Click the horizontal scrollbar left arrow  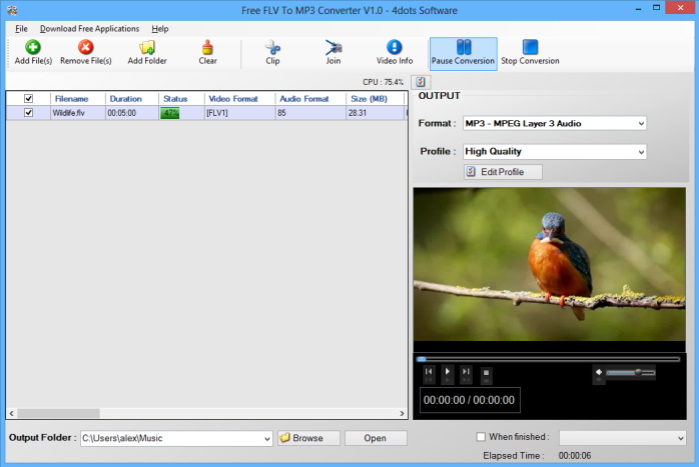12,414
